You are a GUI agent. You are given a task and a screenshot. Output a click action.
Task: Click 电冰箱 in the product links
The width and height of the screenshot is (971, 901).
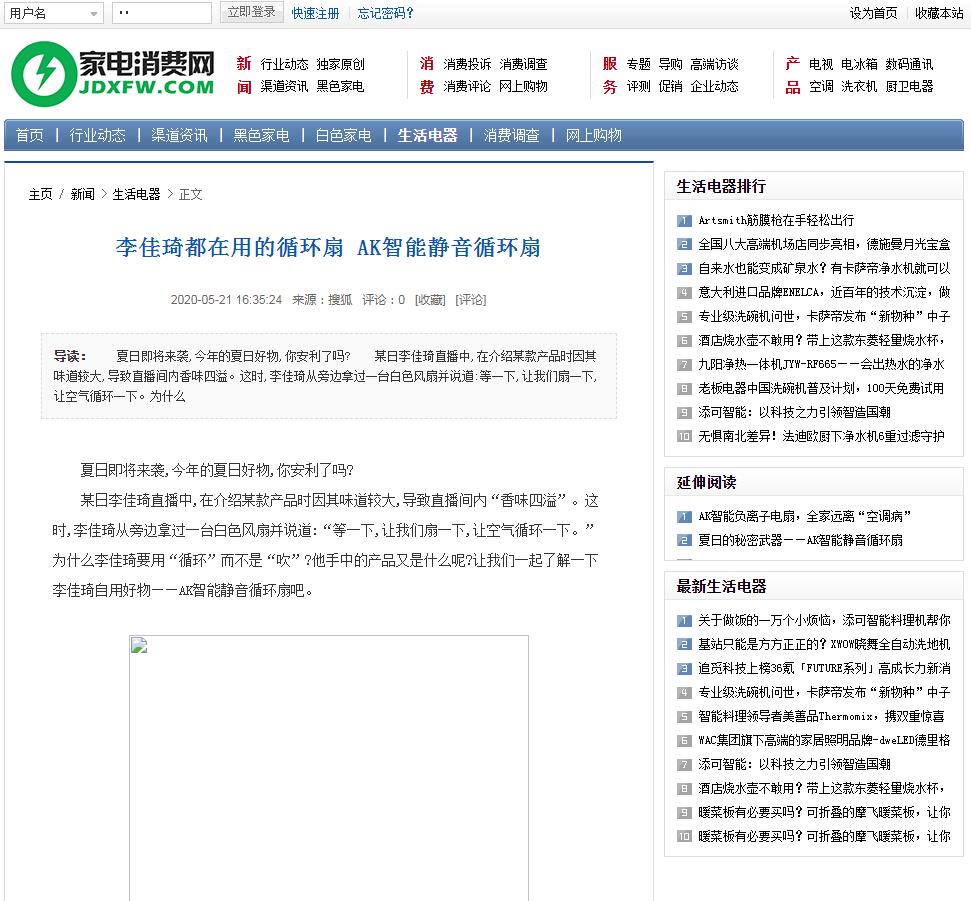(859, 64)
